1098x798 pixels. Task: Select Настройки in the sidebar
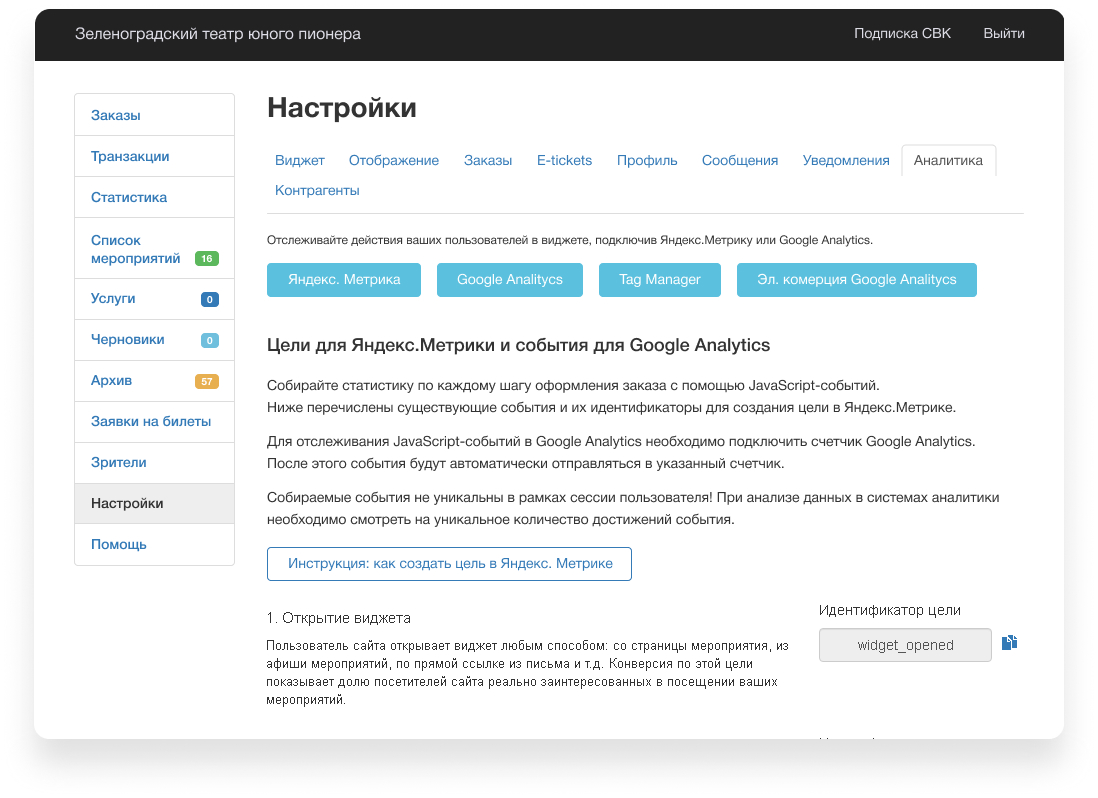[x=154, y=503]
